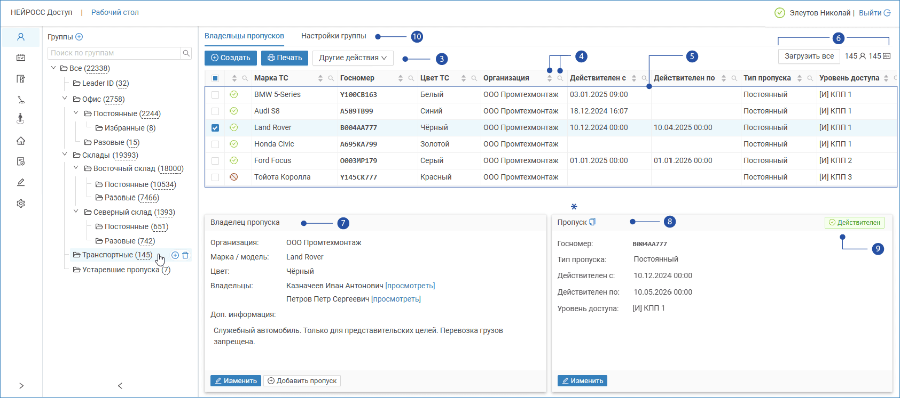
Task: Click the walking person icon in sidebar
Action: (21, 119)
